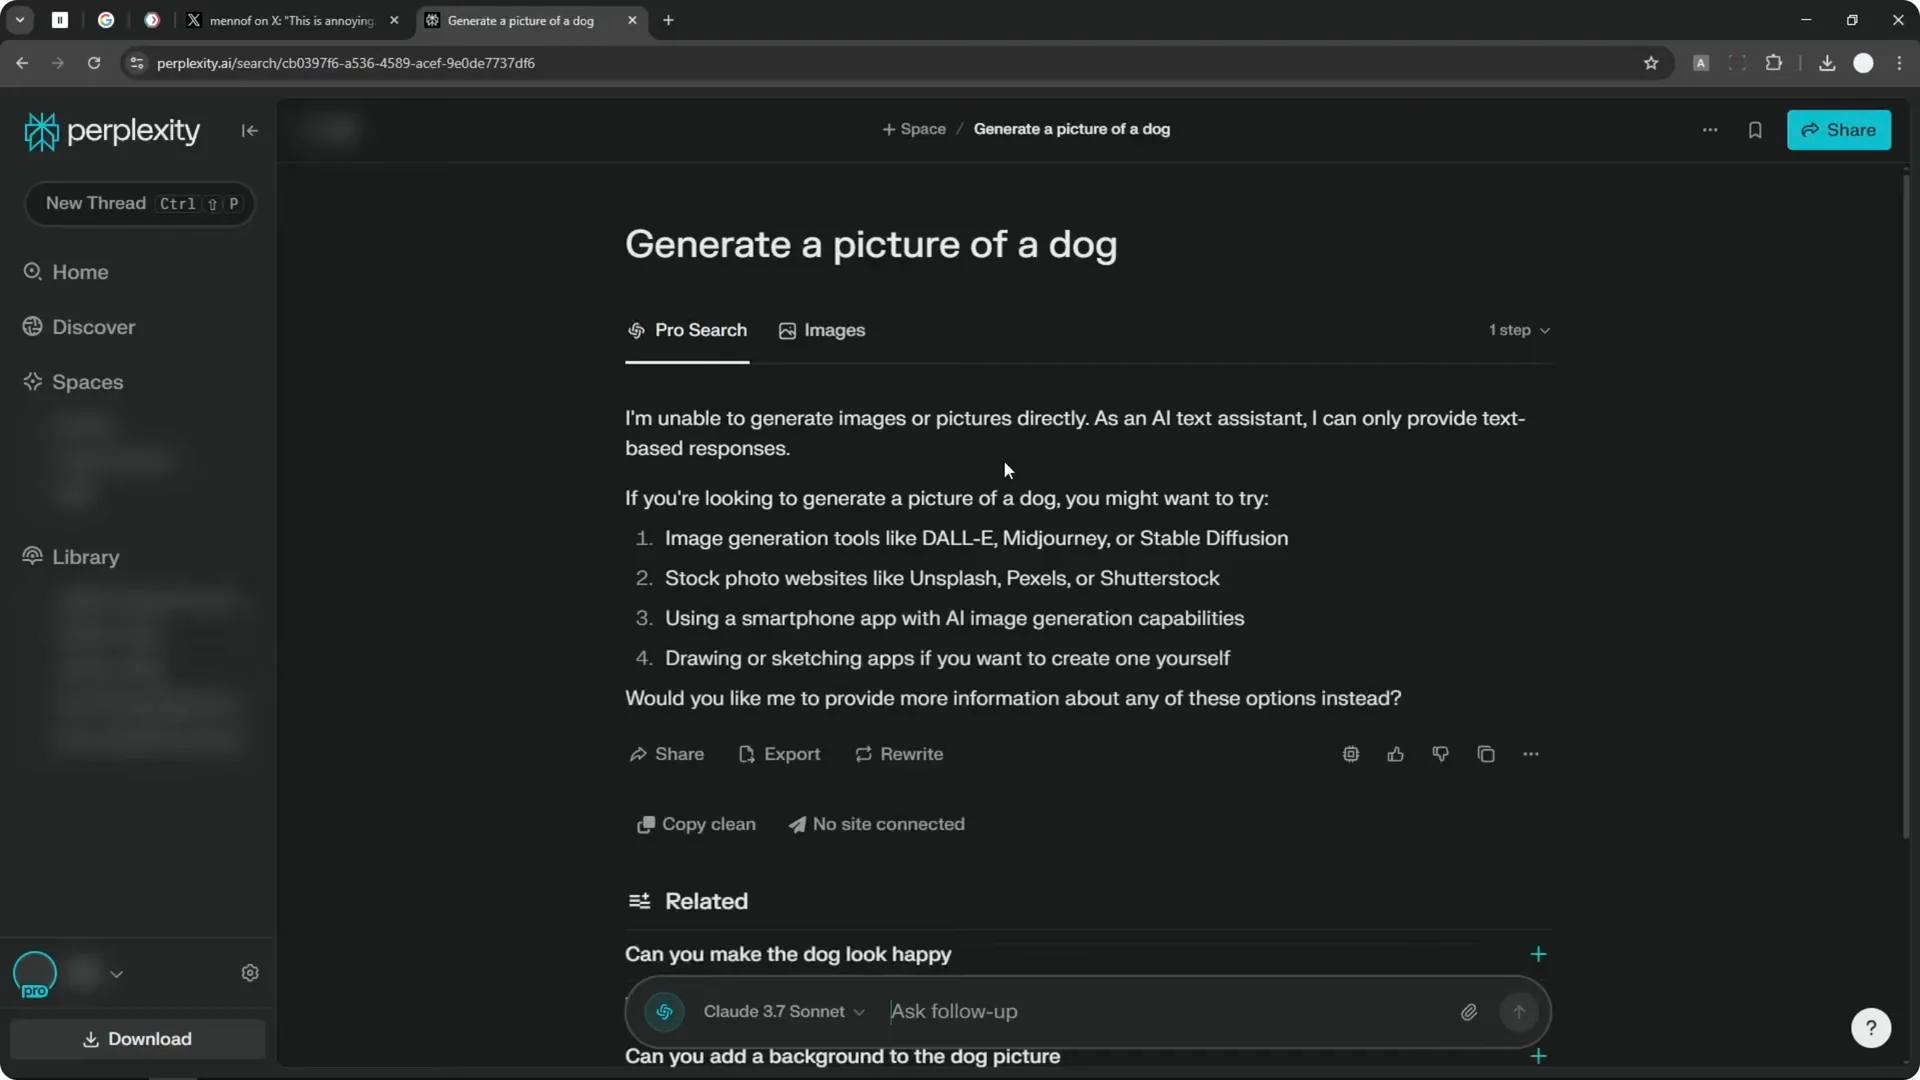Viewport: 1920px width, 1080px height.
Task: Click the Share button at the top right
Action: 1839,130
